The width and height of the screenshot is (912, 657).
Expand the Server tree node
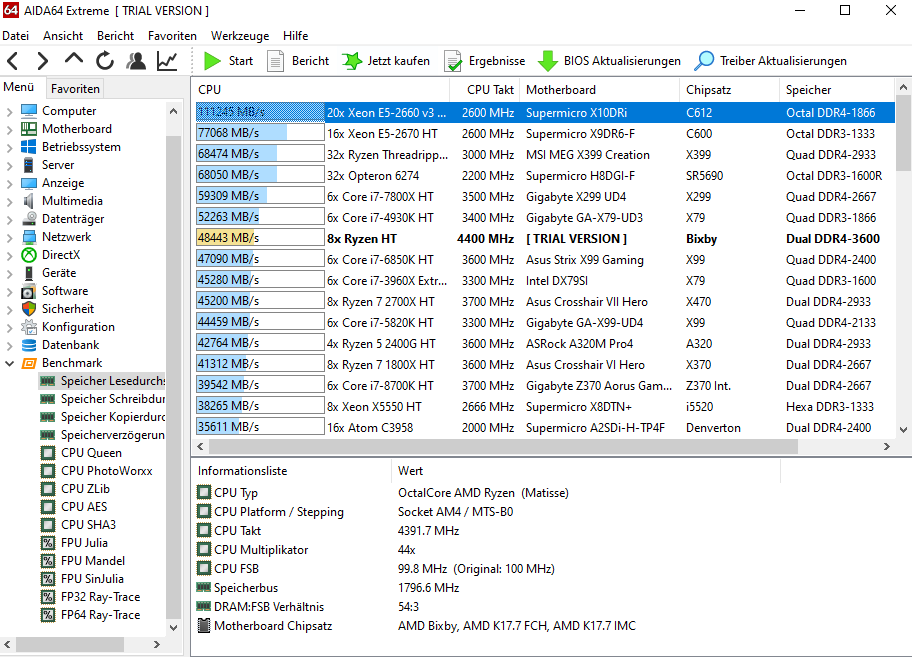[x=9, y=165]
